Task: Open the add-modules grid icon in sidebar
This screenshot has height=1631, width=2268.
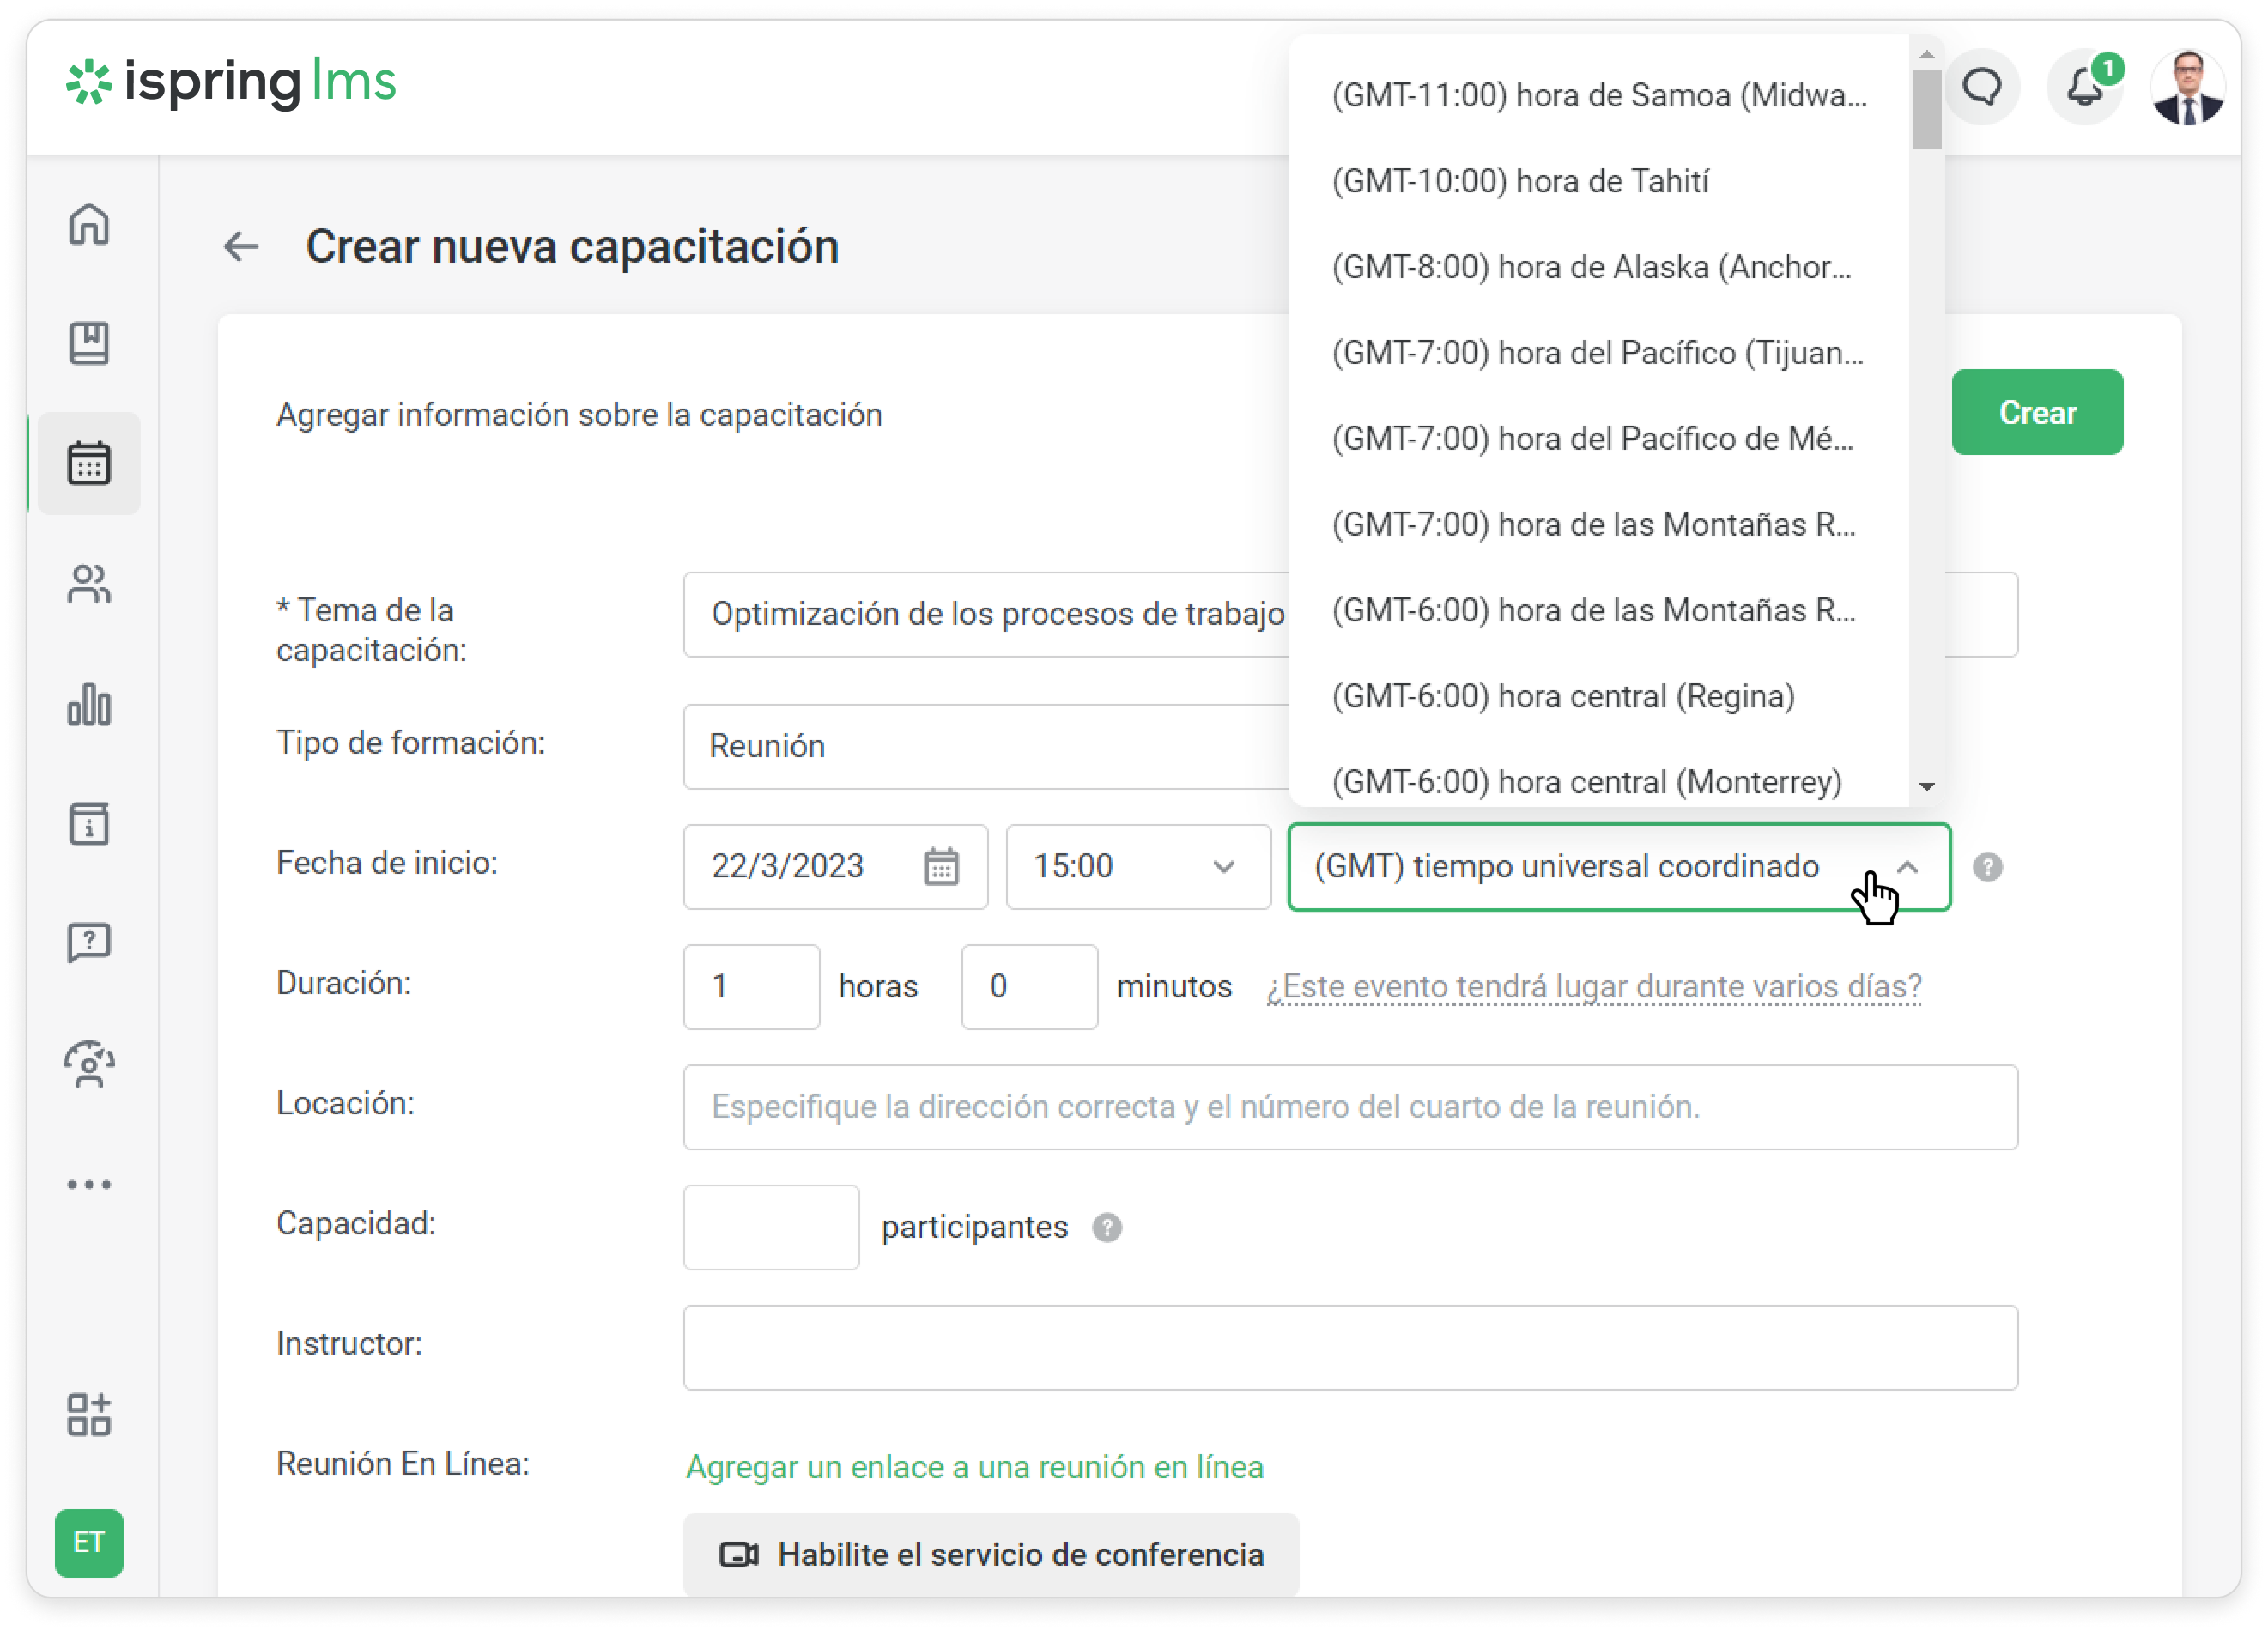Action: [89, 1414]
